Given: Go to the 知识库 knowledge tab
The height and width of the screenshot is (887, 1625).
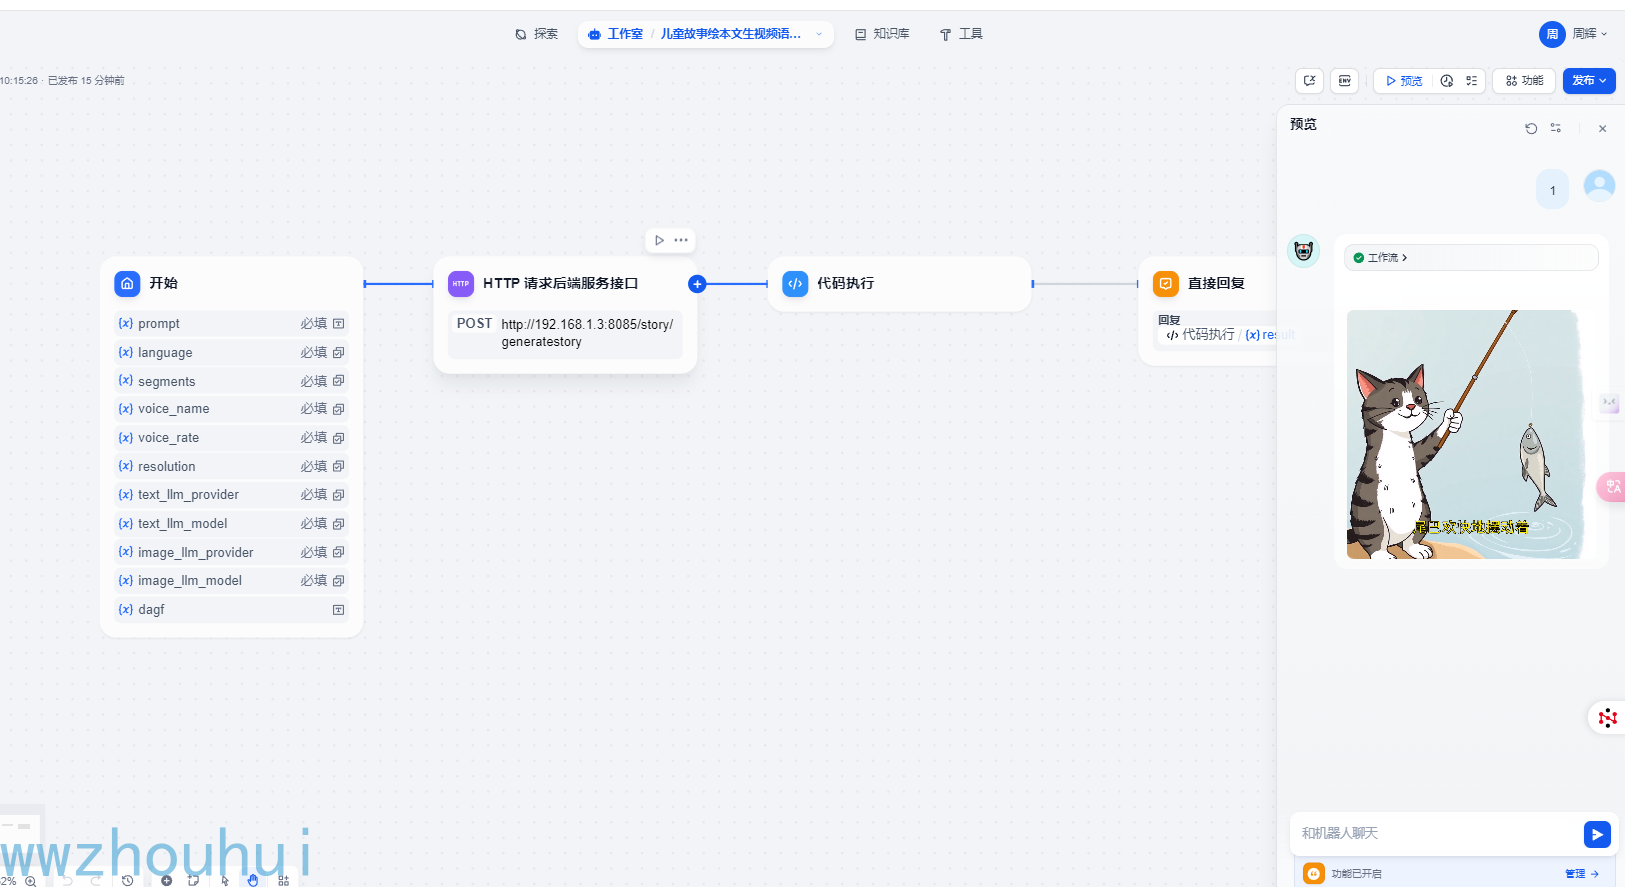Looking at the screenshot, I should tap(882, 34).
